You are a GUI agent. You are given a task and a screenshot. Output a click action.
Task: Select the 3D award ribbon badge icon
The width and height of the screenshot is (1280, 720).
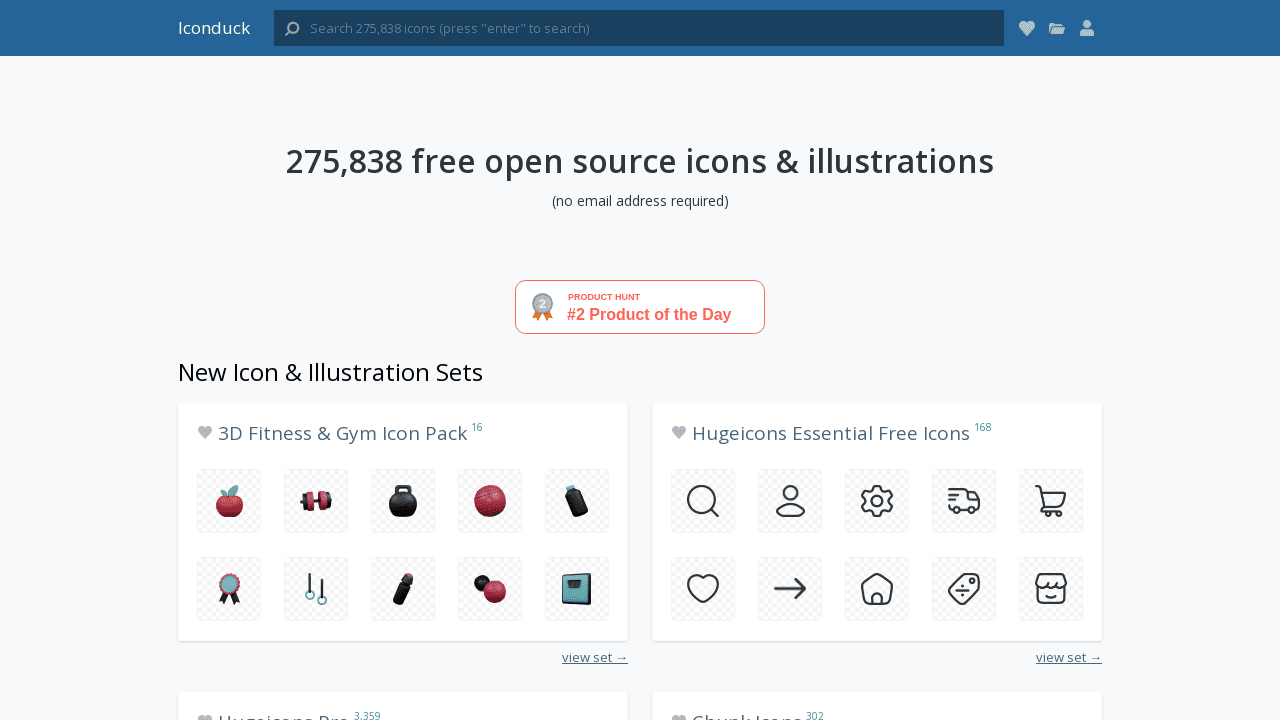point(229,589)
